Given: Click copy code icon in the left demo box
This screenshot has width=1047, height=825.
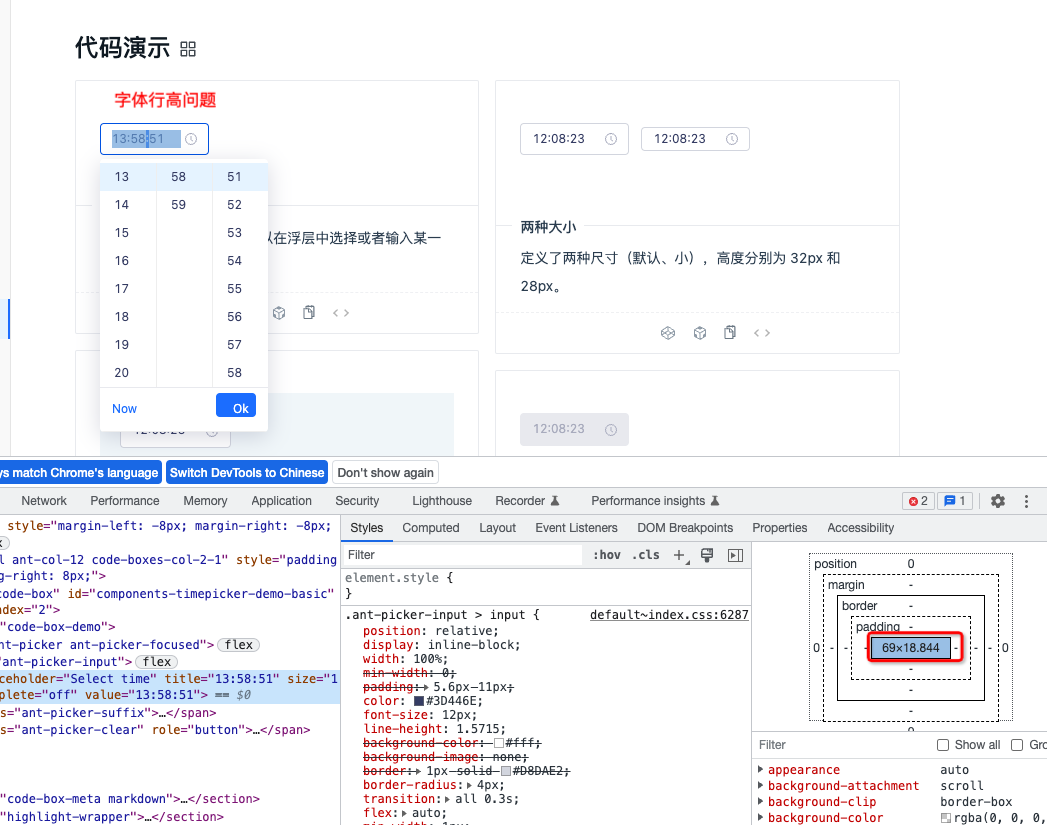Looking at the screenshot, I should pyautogui.click(x=309, y=312).
